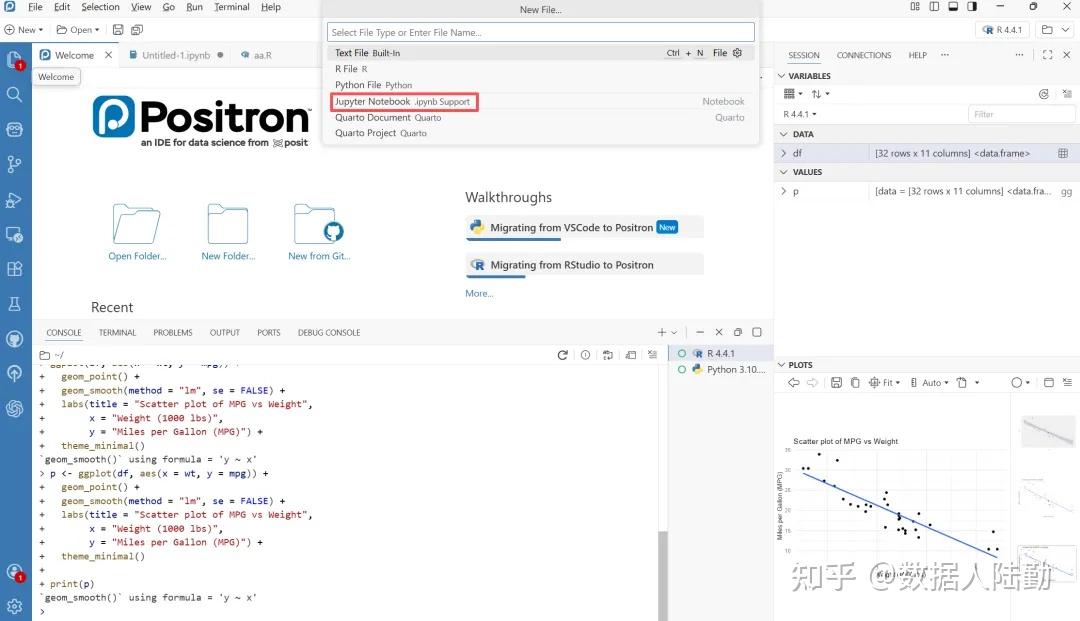Expand the p variable row

(x=783, y=191)
